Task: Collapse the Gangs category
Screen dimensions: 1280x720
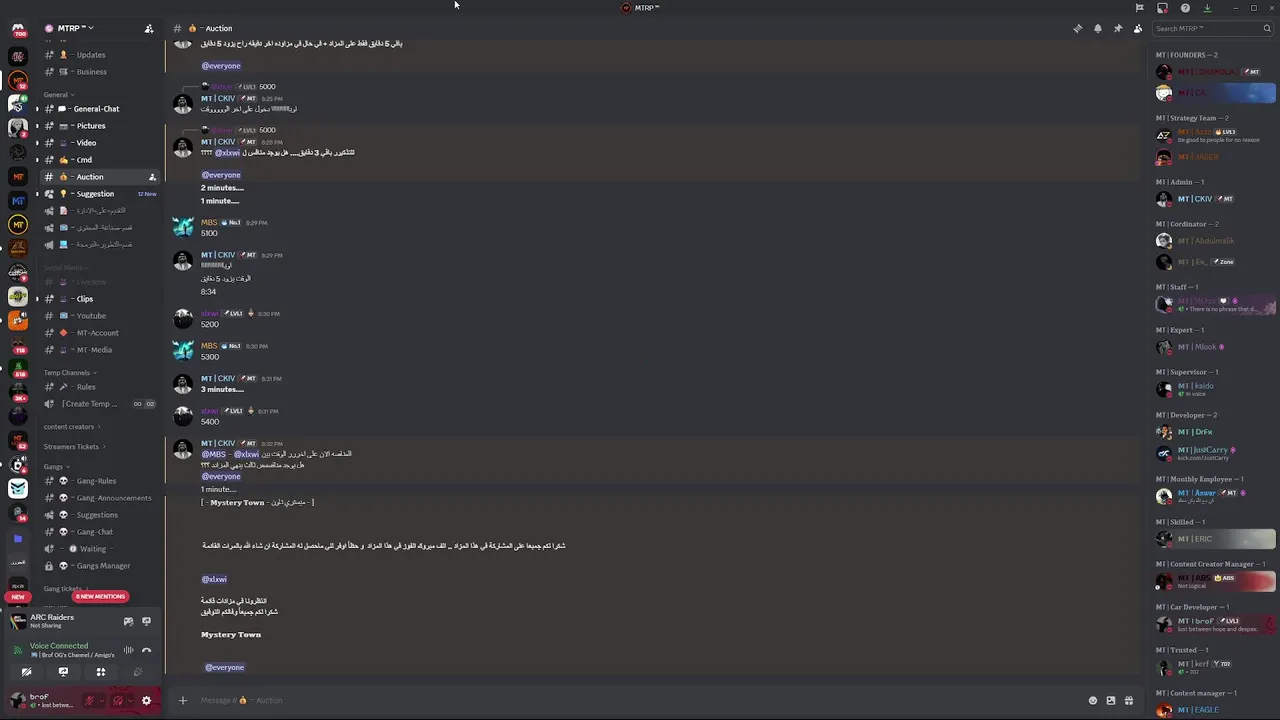Action: point(55,467)
